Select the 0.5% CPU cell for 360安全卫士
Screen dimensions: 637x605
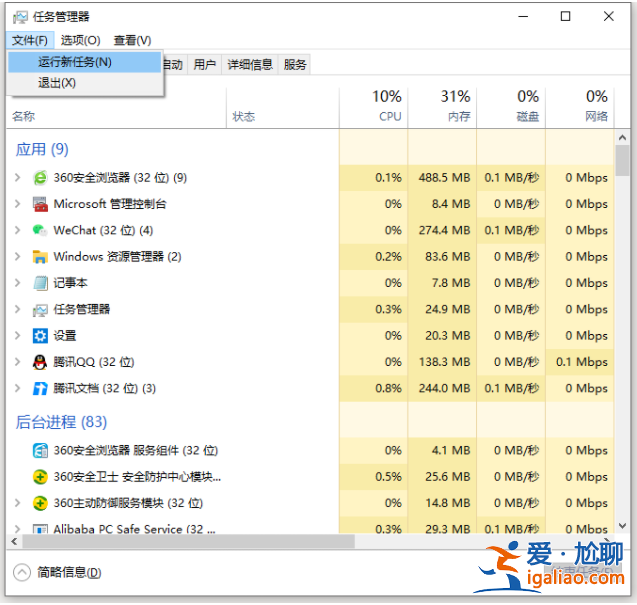tap(373, 477)
